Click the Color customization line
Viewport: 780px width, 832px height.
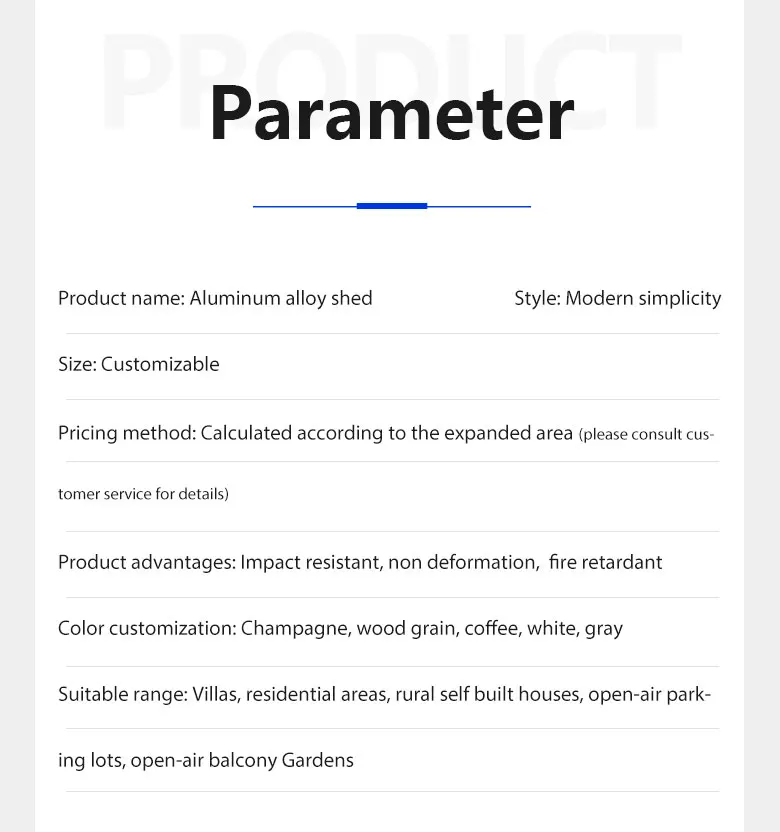point(340,628)
